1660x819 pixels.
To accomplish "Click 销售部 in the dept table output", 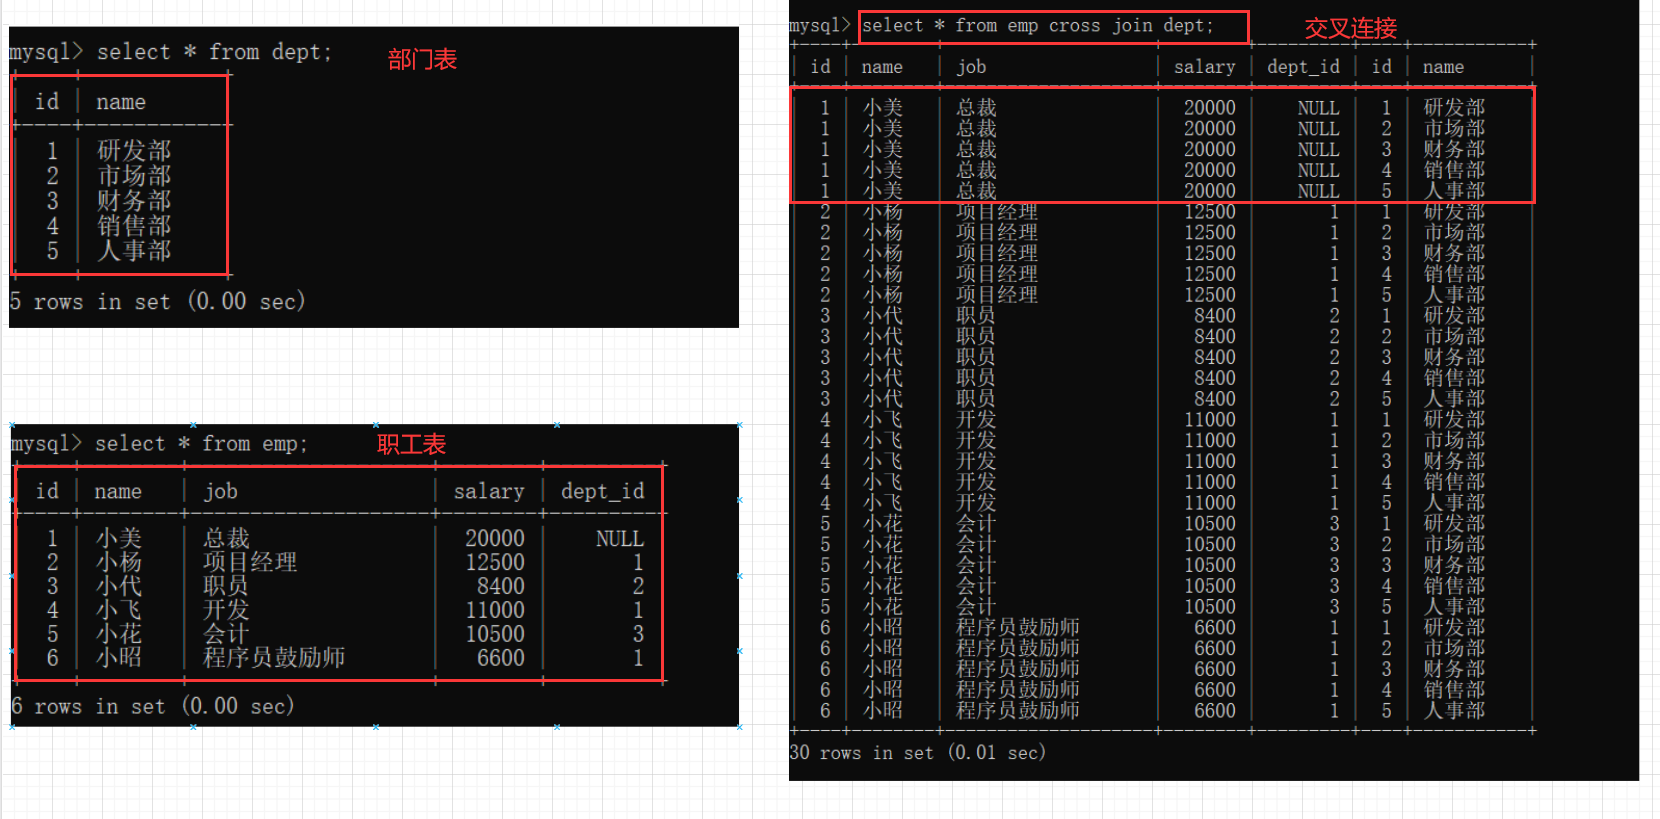I will (134, 226).
